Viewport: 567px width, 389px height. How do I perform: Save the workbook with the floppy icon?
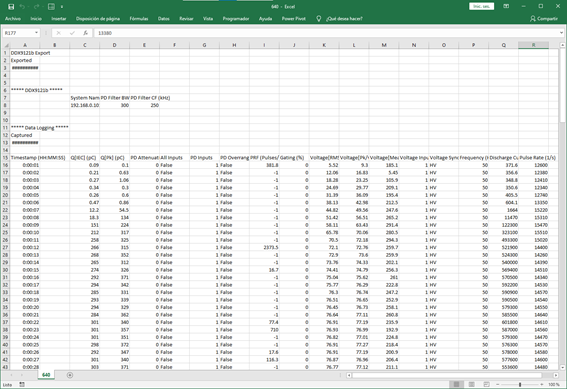pos(11,7)
